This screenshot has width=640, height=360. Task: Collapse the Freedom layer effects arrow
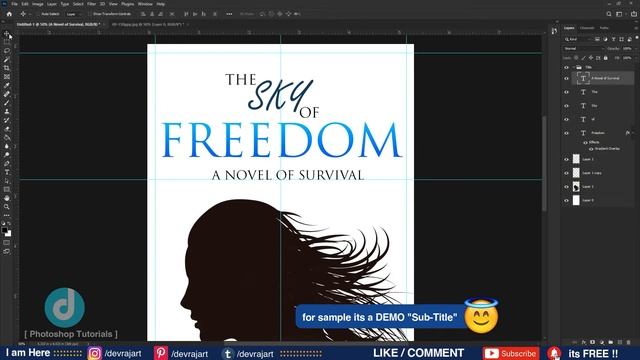pyautogui.click(x=632, y=133)
